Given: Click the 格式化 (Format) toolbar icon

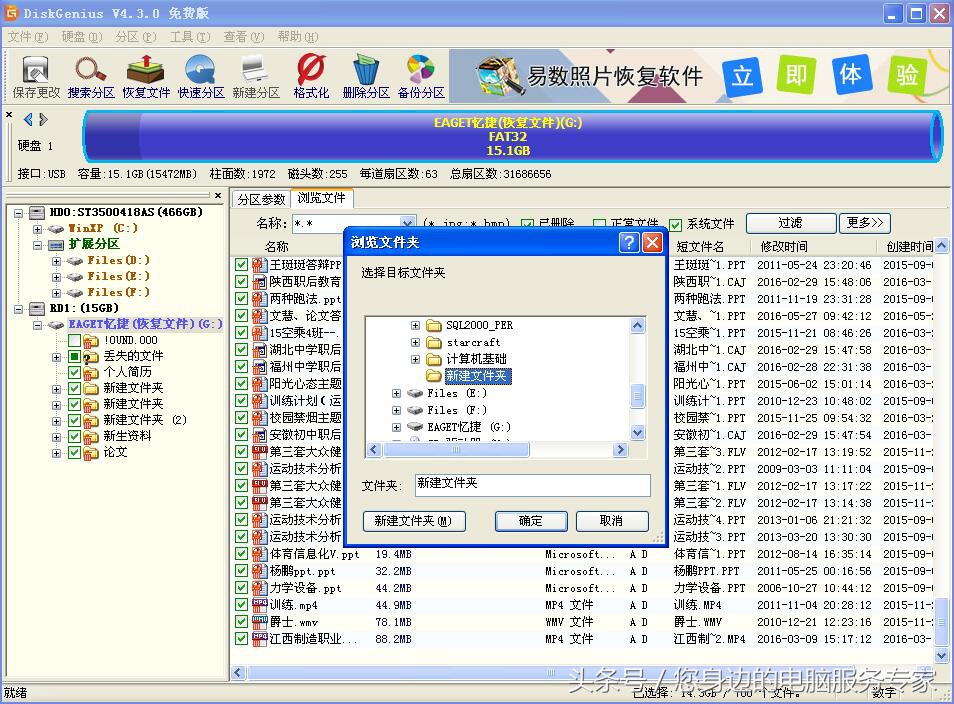Looking at the screenshot, I should [x=311, y=76].
